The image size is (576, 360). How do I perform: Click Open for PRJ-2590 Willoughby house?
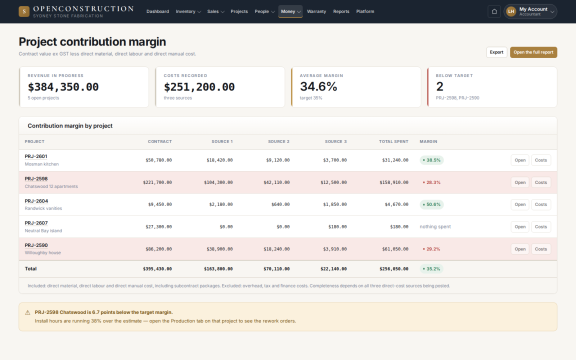pyautogui.click(x=520, y=249)
